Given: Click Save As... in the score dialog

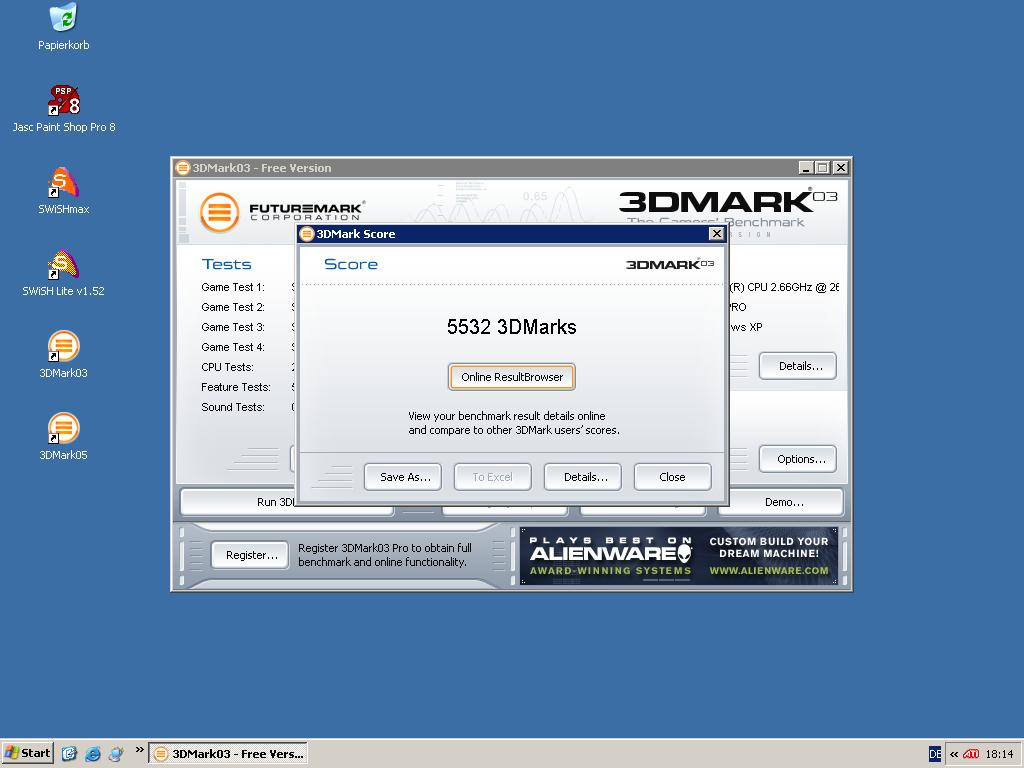Looking at the screenshot, I should (x=403, y=477).
